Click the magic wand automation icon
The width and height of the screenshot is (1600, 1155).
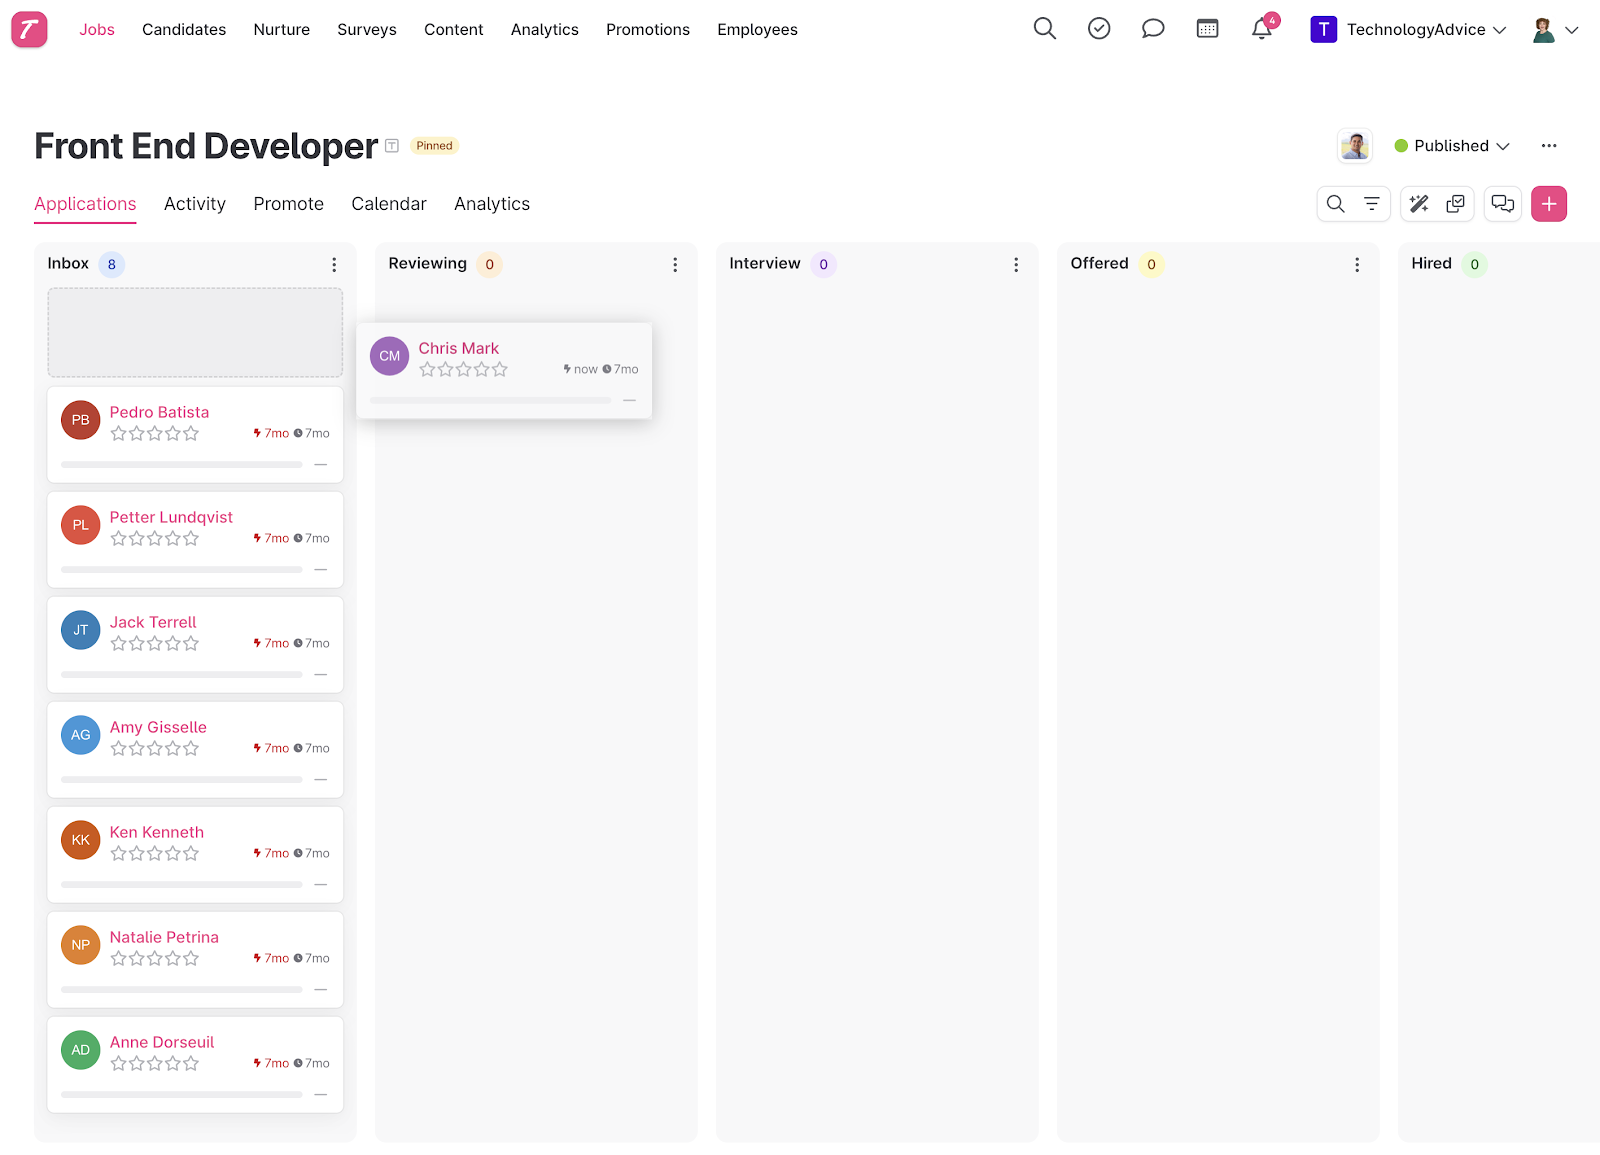1419,204
